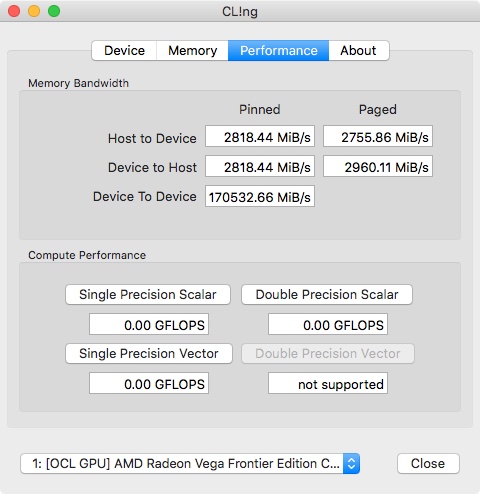Switch to the Device tab
480x494 pixels.
tap(124, 51)
